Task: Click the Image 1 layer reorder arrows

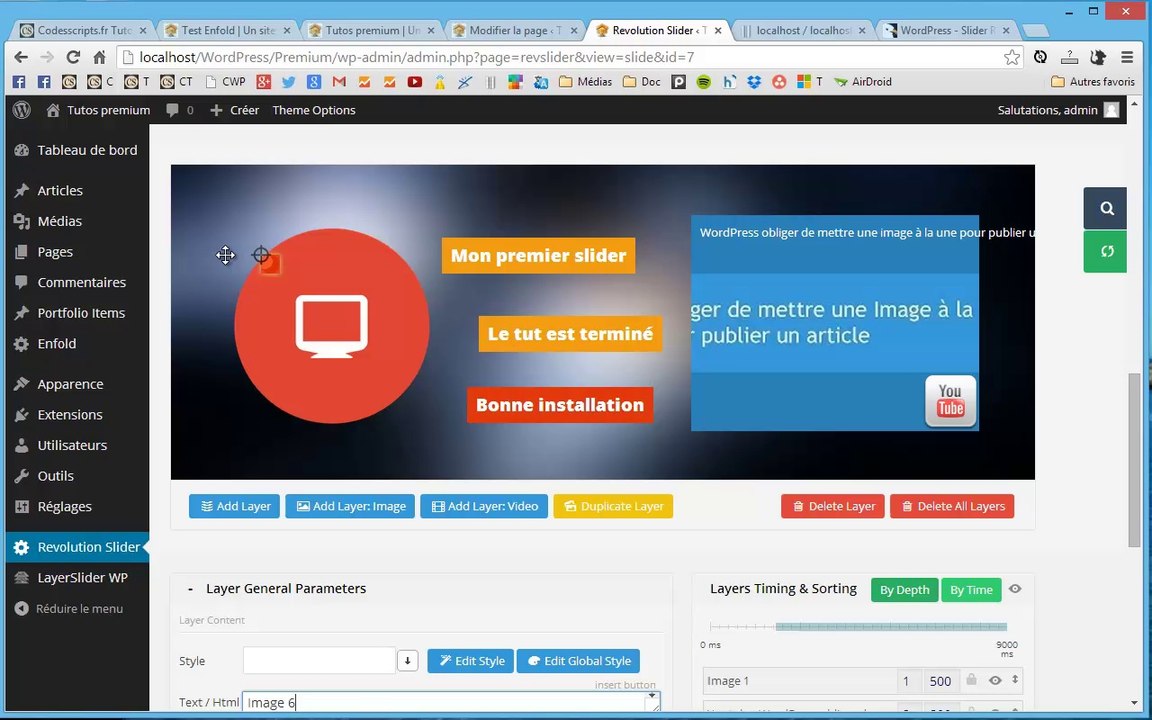Action: 1015,680
